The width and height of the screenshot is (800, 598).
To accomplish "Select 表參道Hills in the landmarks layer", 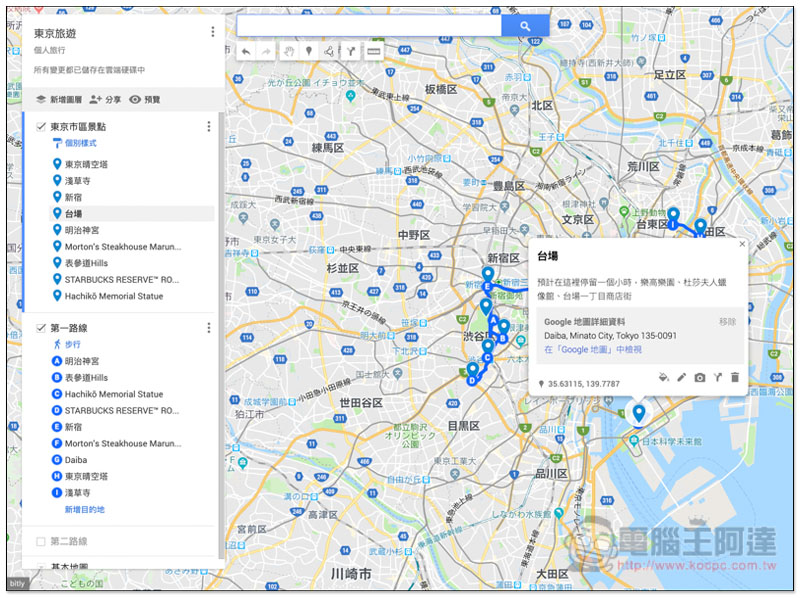I will click(x=86, y=263).
